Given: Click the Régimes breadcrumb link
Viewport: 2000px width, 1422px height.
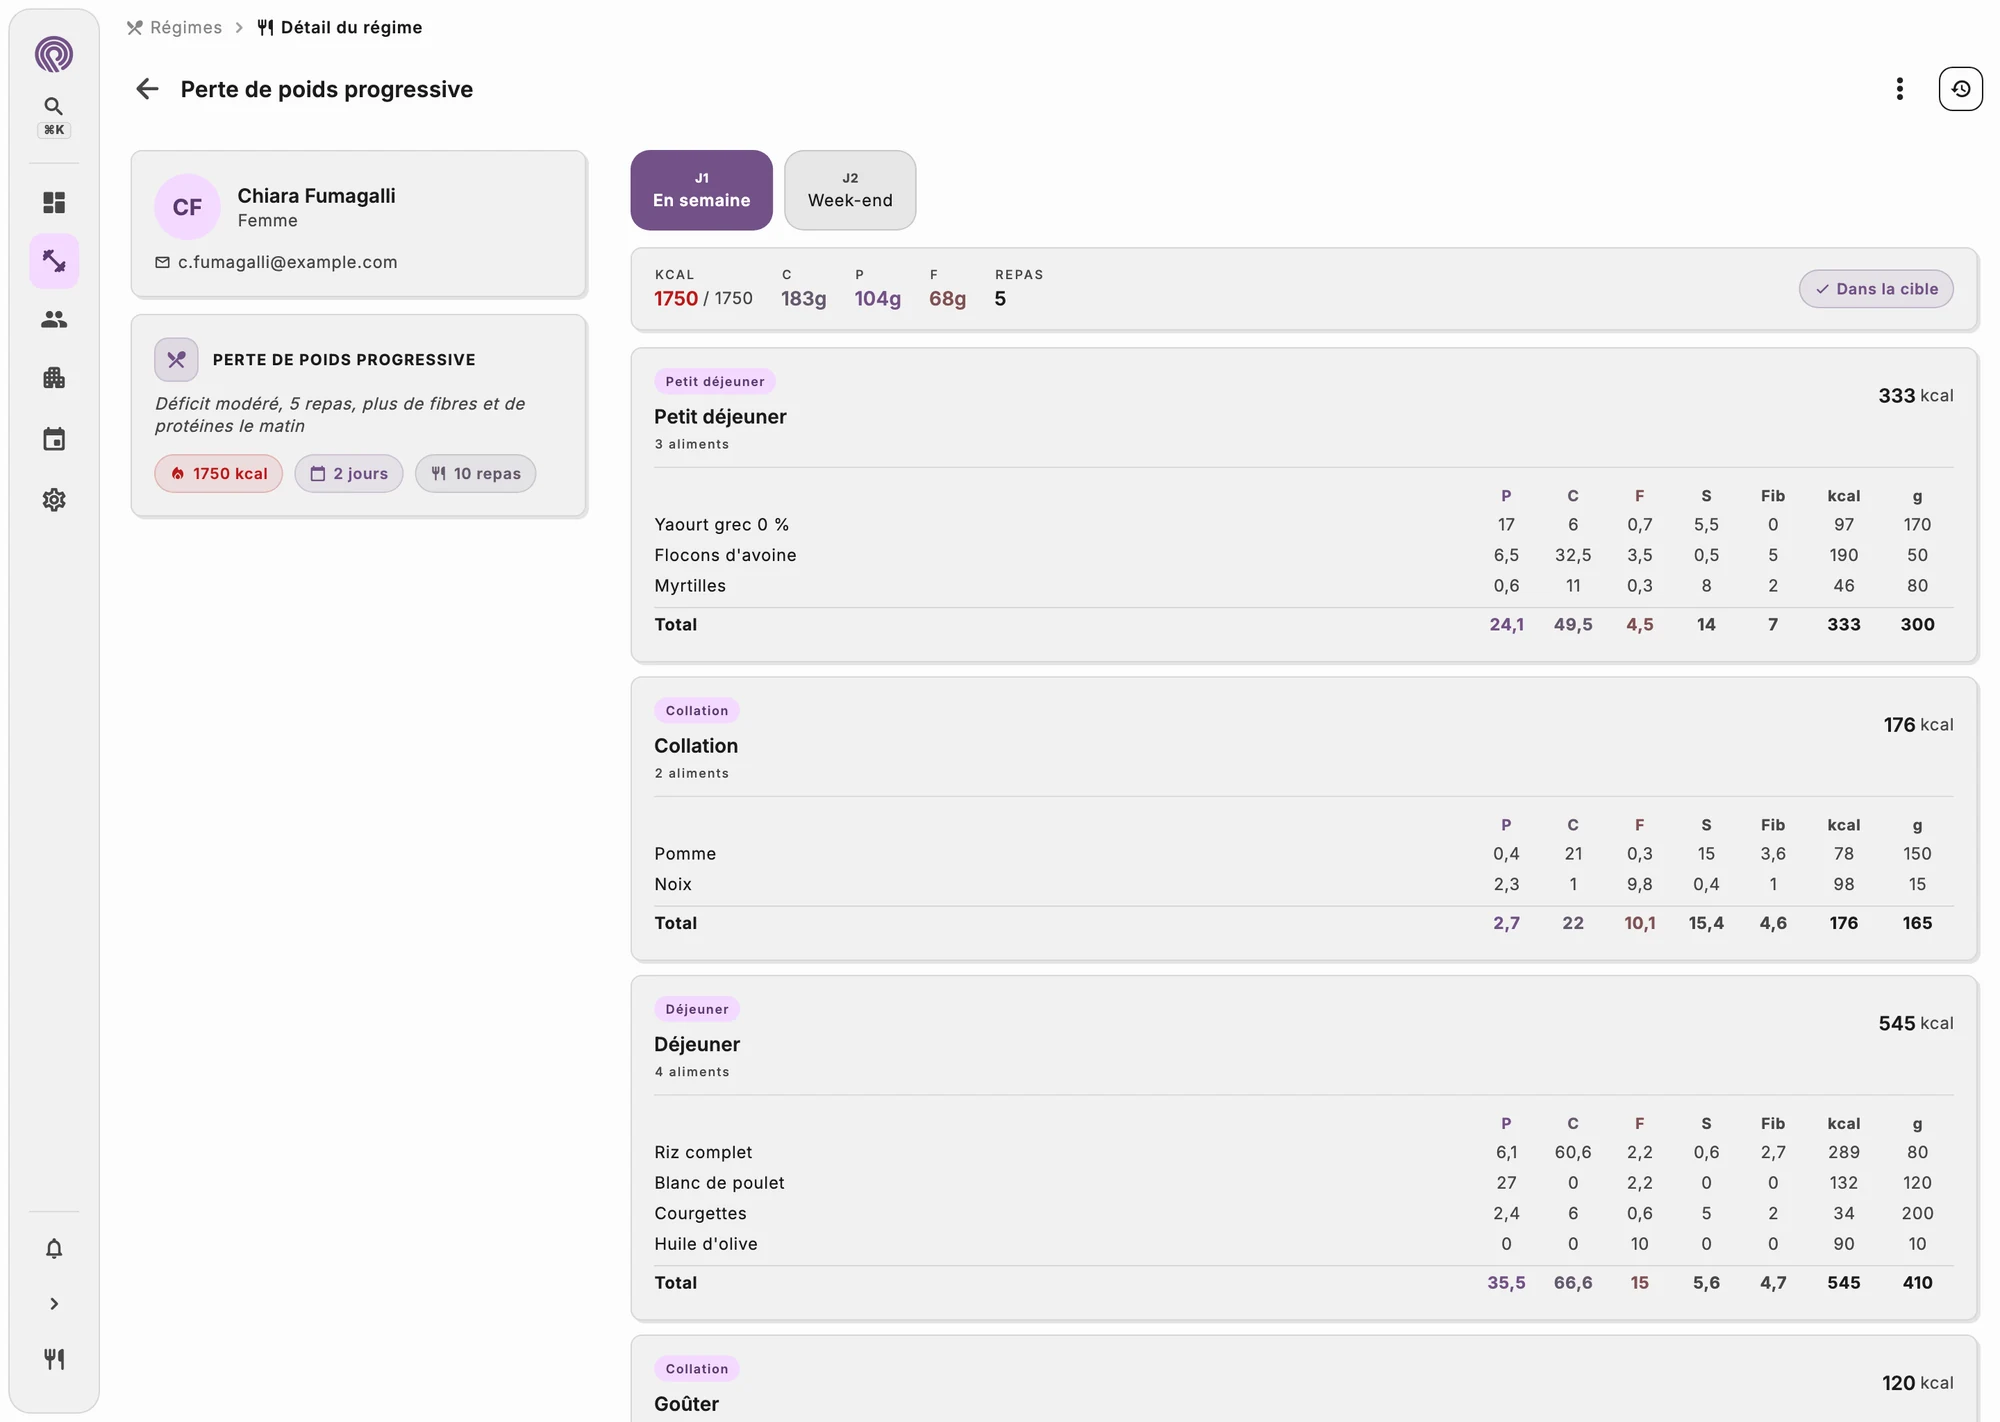Looking at the screenshot, I should pyautogui.click(x=174, y=27).
